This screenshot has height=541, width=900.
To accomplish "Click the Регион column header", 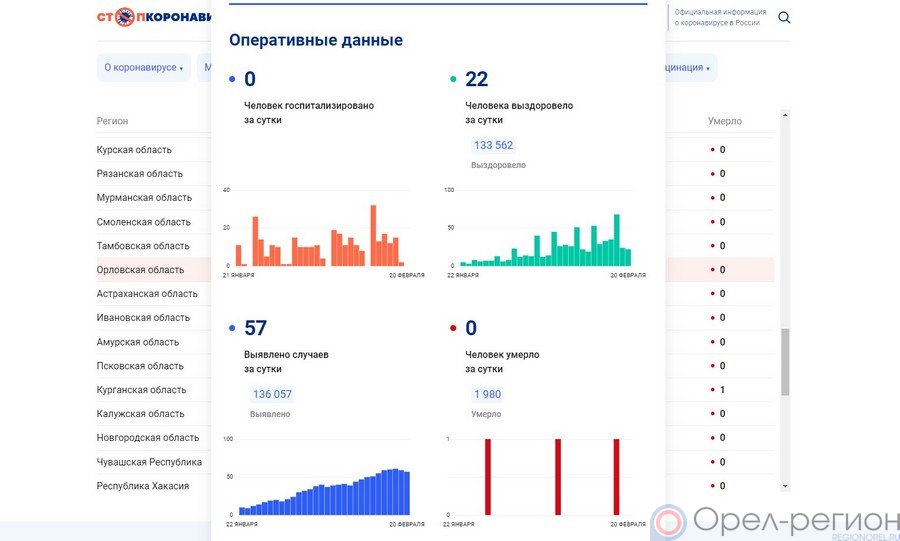I will pos(112,121).
